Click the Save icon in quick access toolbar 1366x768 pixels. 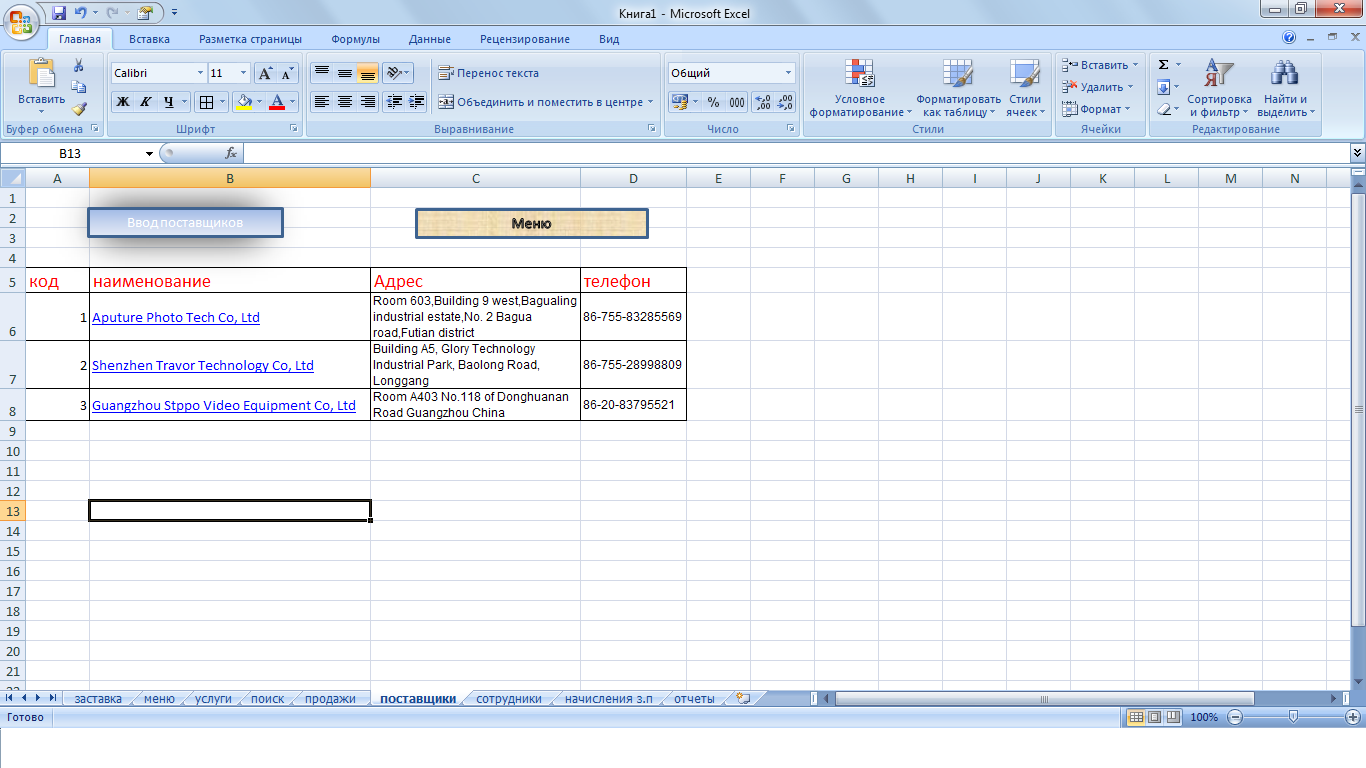tap(59, 13)
